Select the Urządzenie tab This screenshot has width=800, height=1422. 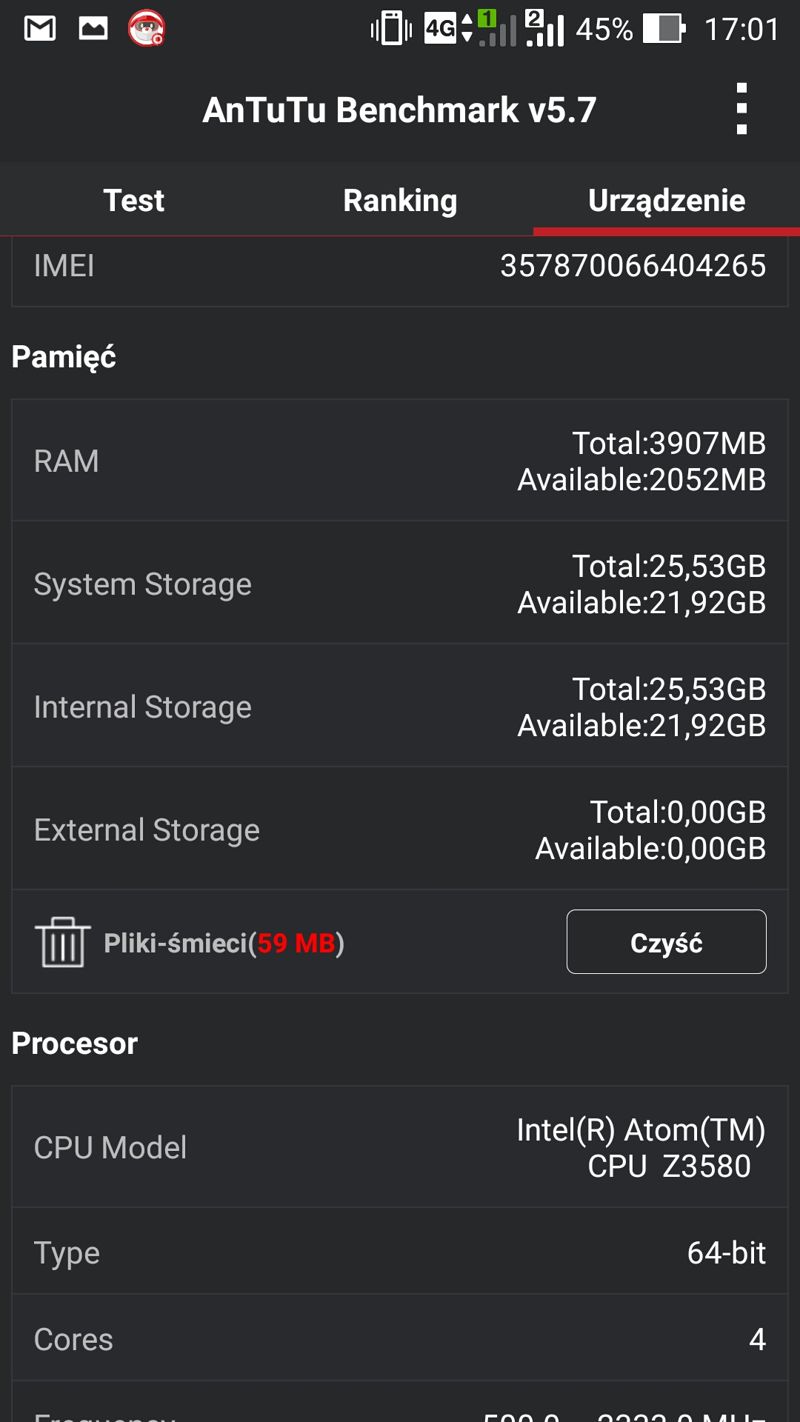(x=667, y=200)
